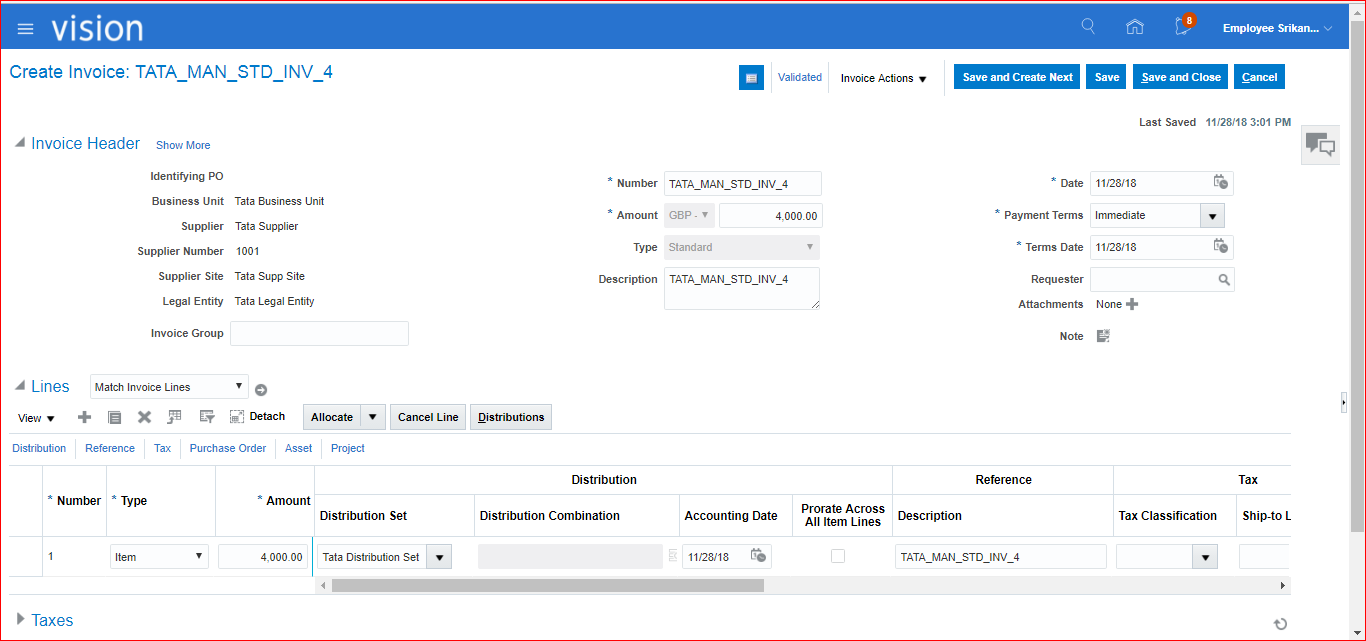Click the Show More link
1366x641 pixels.
click(x=183, y=145)
